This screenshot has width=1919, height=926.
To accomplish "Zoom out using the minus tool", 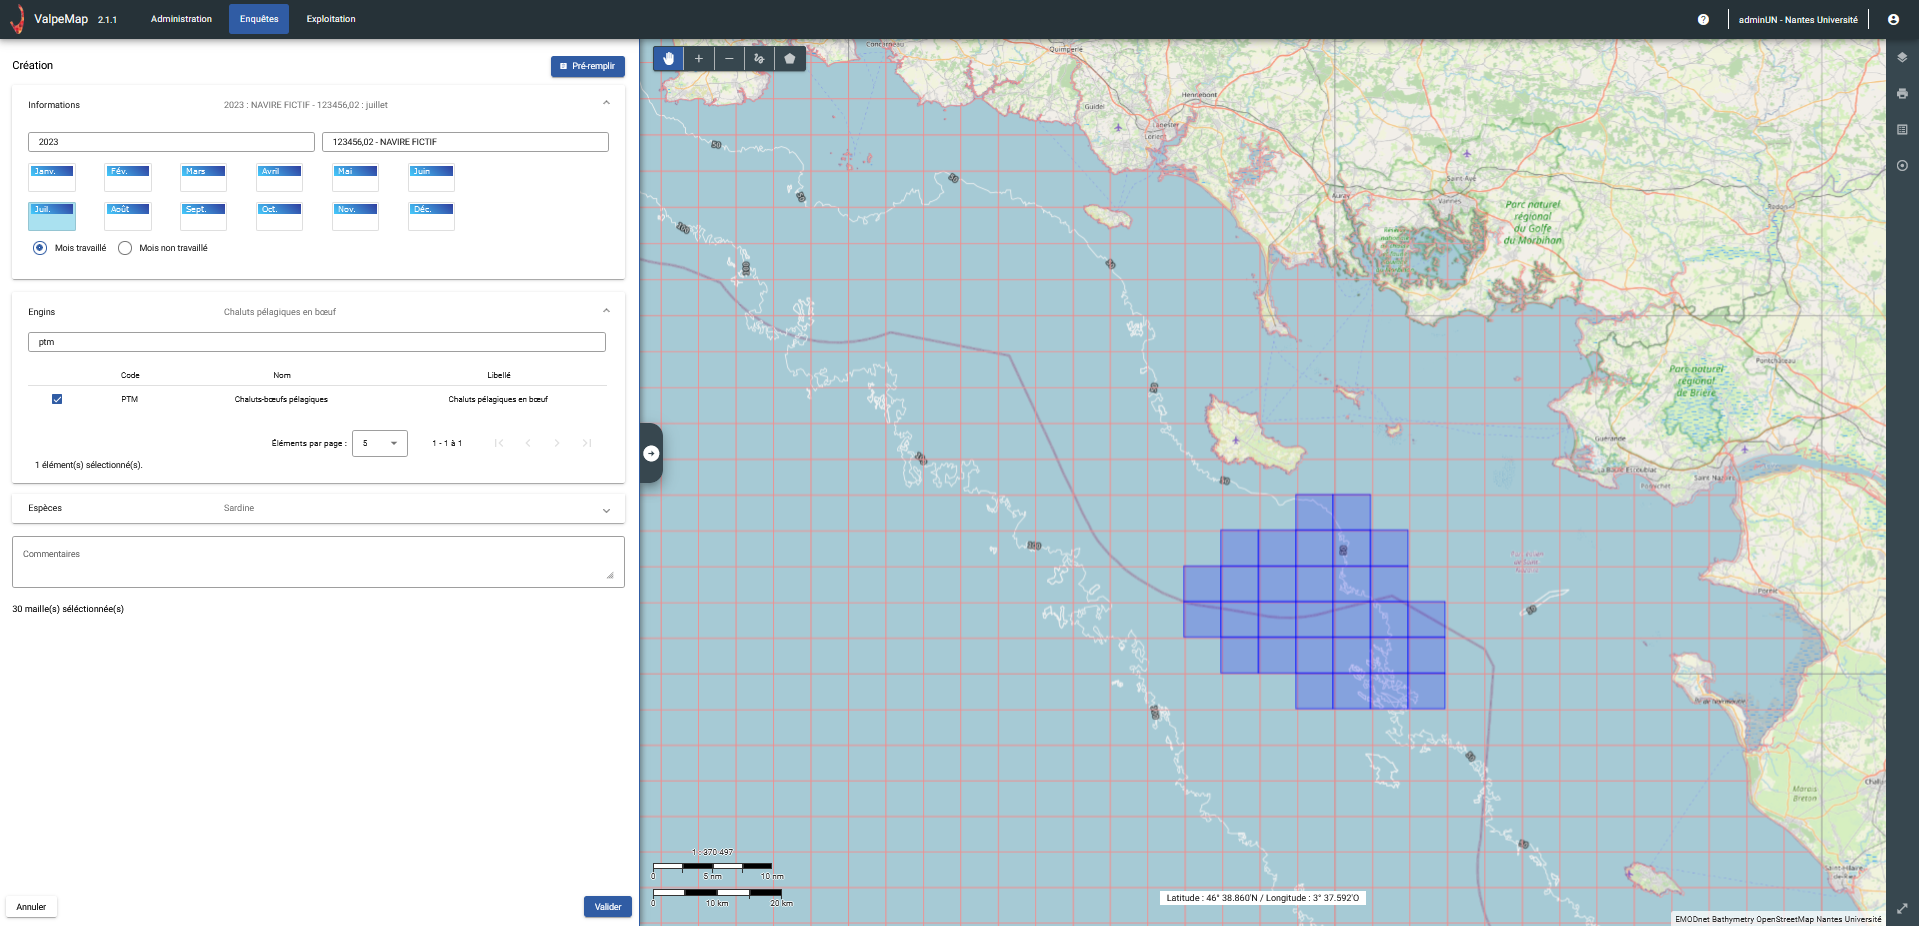I will pyautogui.click(x=729, y=58).
